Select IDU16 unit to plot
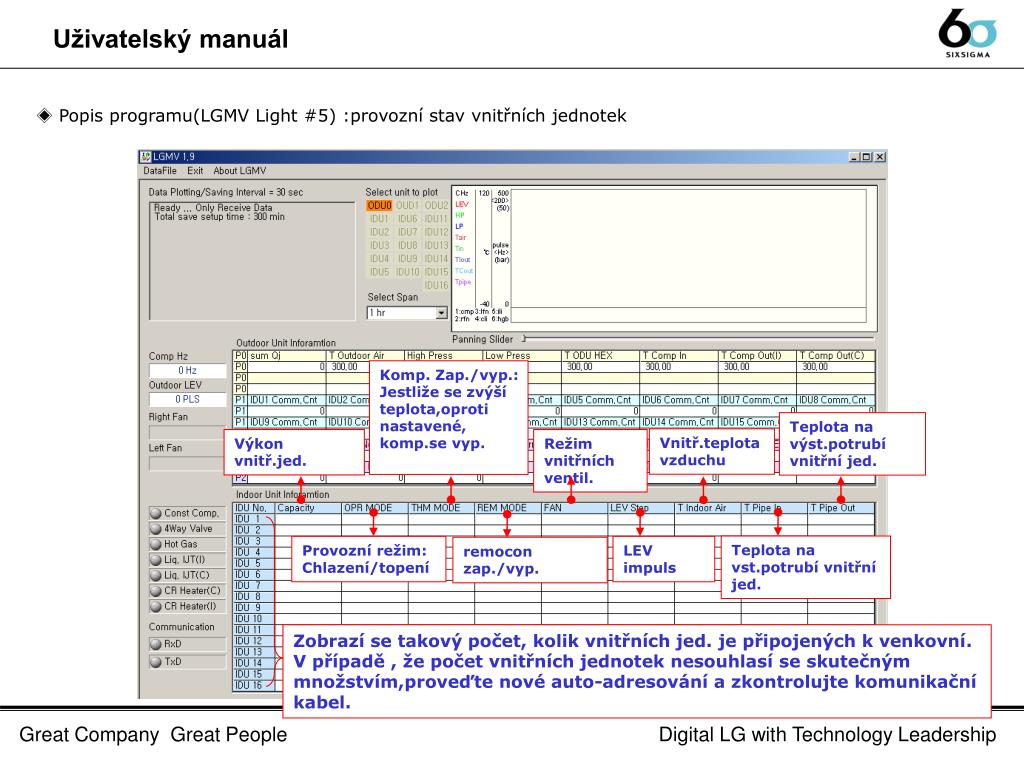The image size is (1024, 768). (436, 285)
